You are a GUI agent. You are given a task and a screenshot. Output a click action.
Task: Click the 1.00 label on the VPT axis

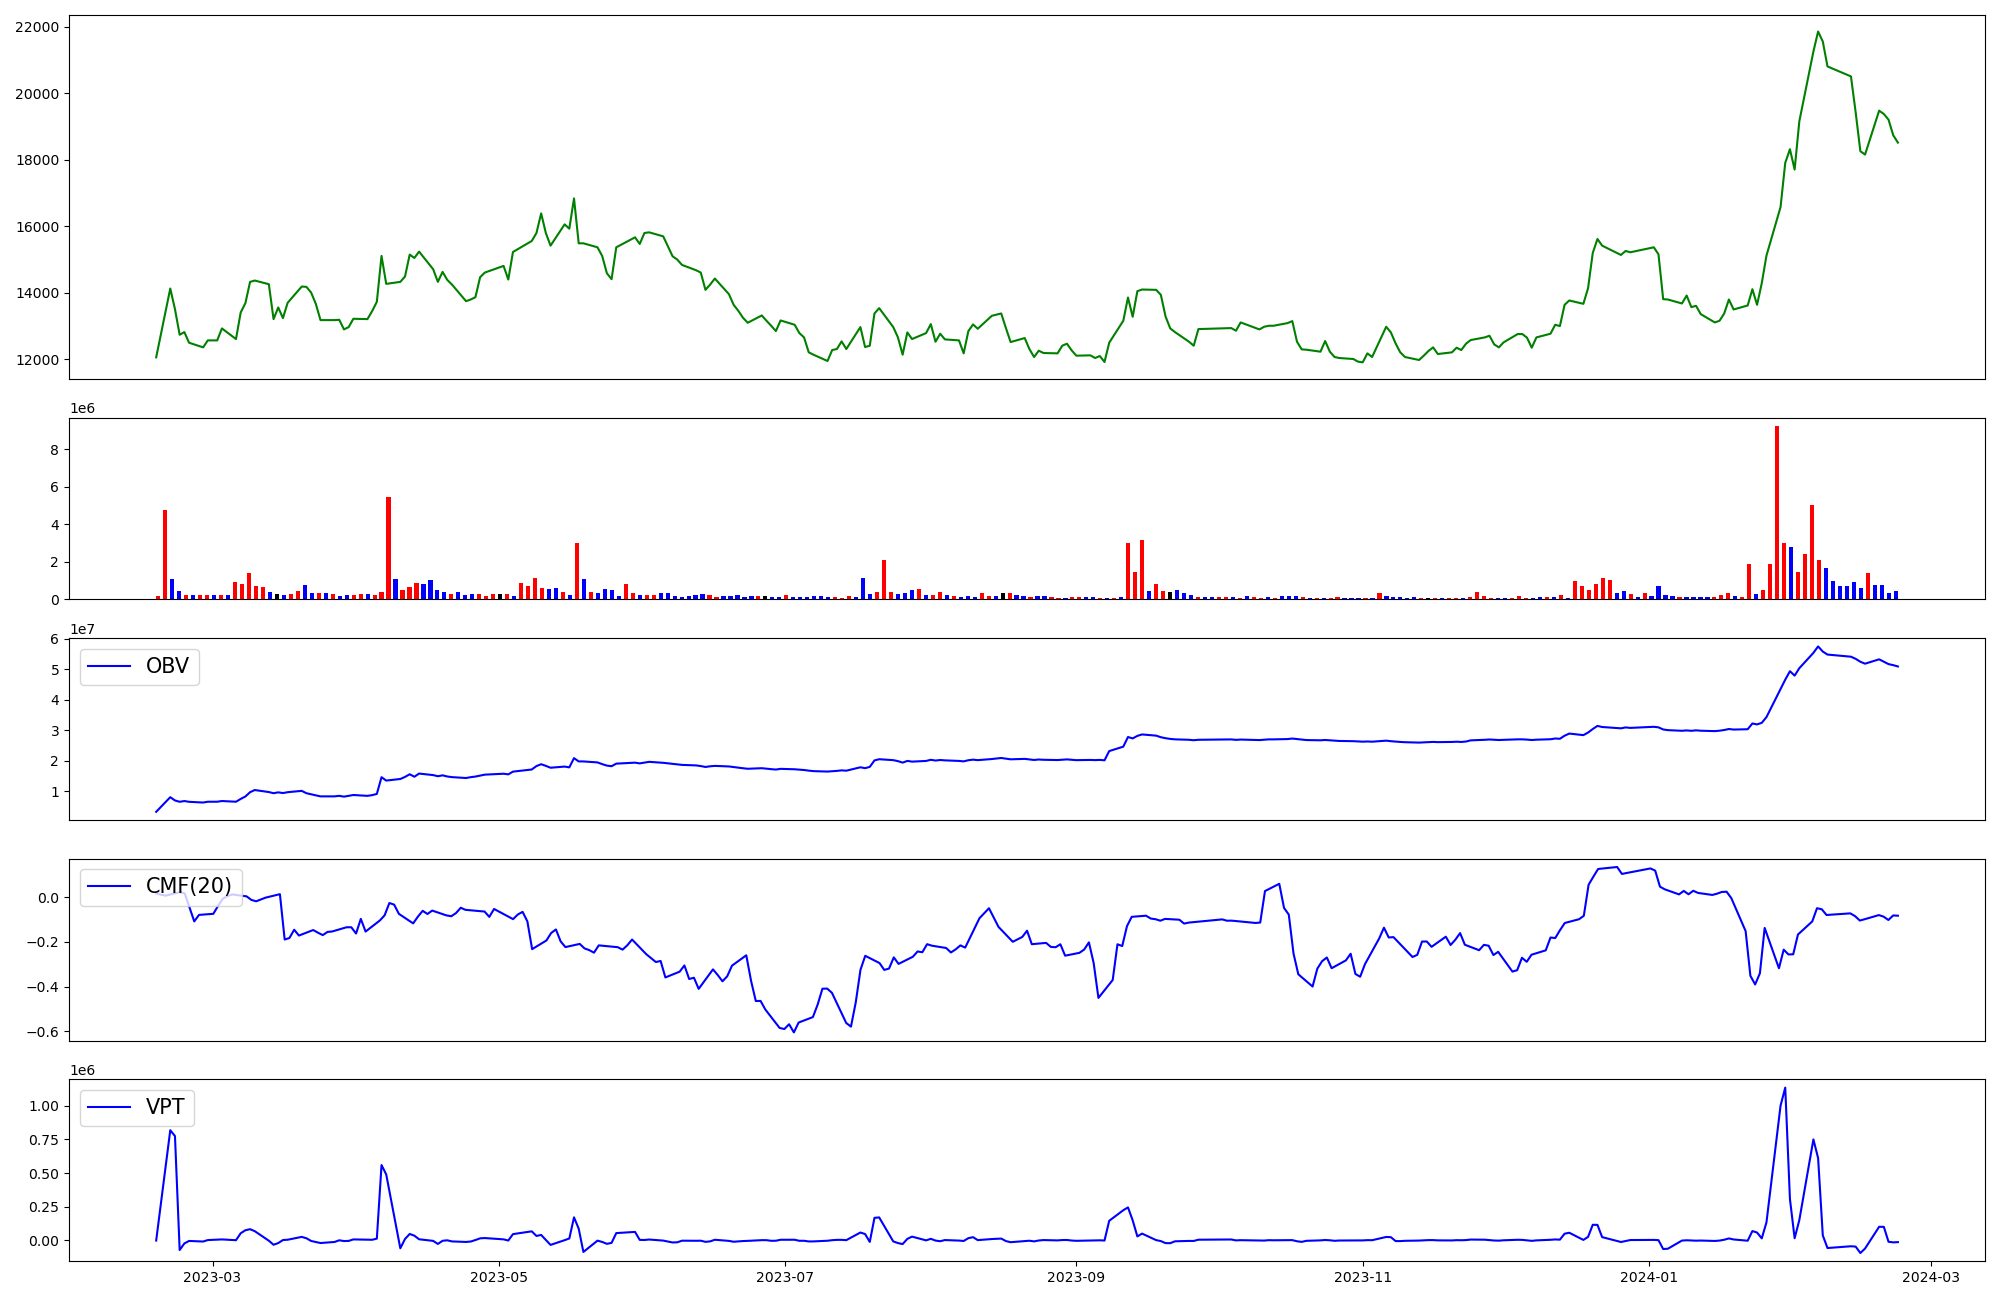43,1106
